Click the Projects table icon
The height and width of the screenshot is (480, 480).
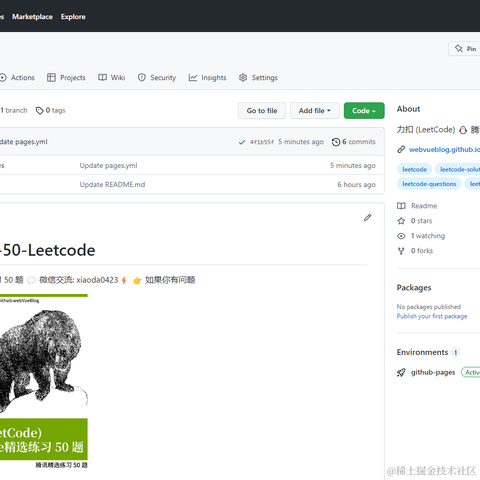[51, 78]
